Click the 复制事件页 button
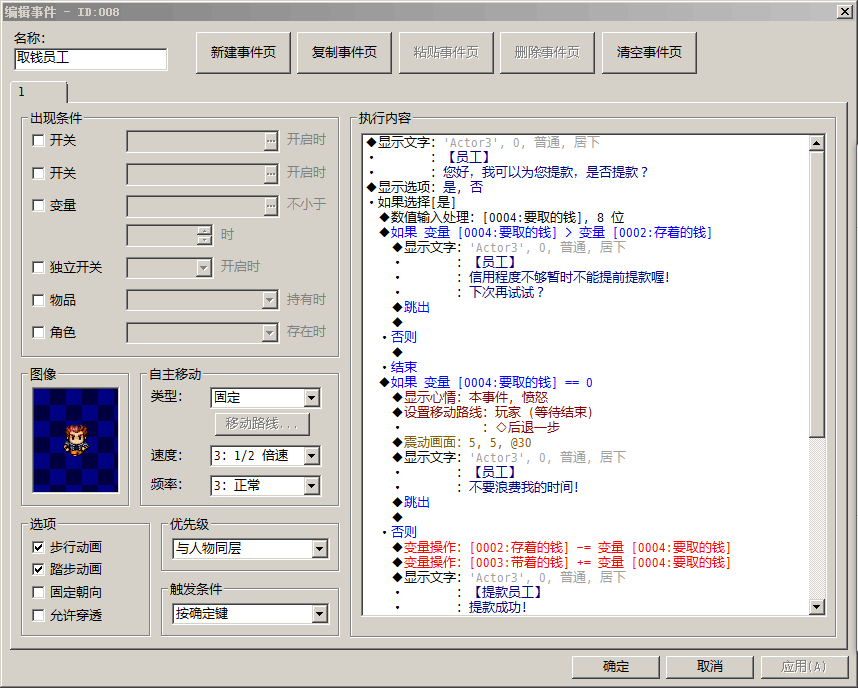 [x=344, y=53]
